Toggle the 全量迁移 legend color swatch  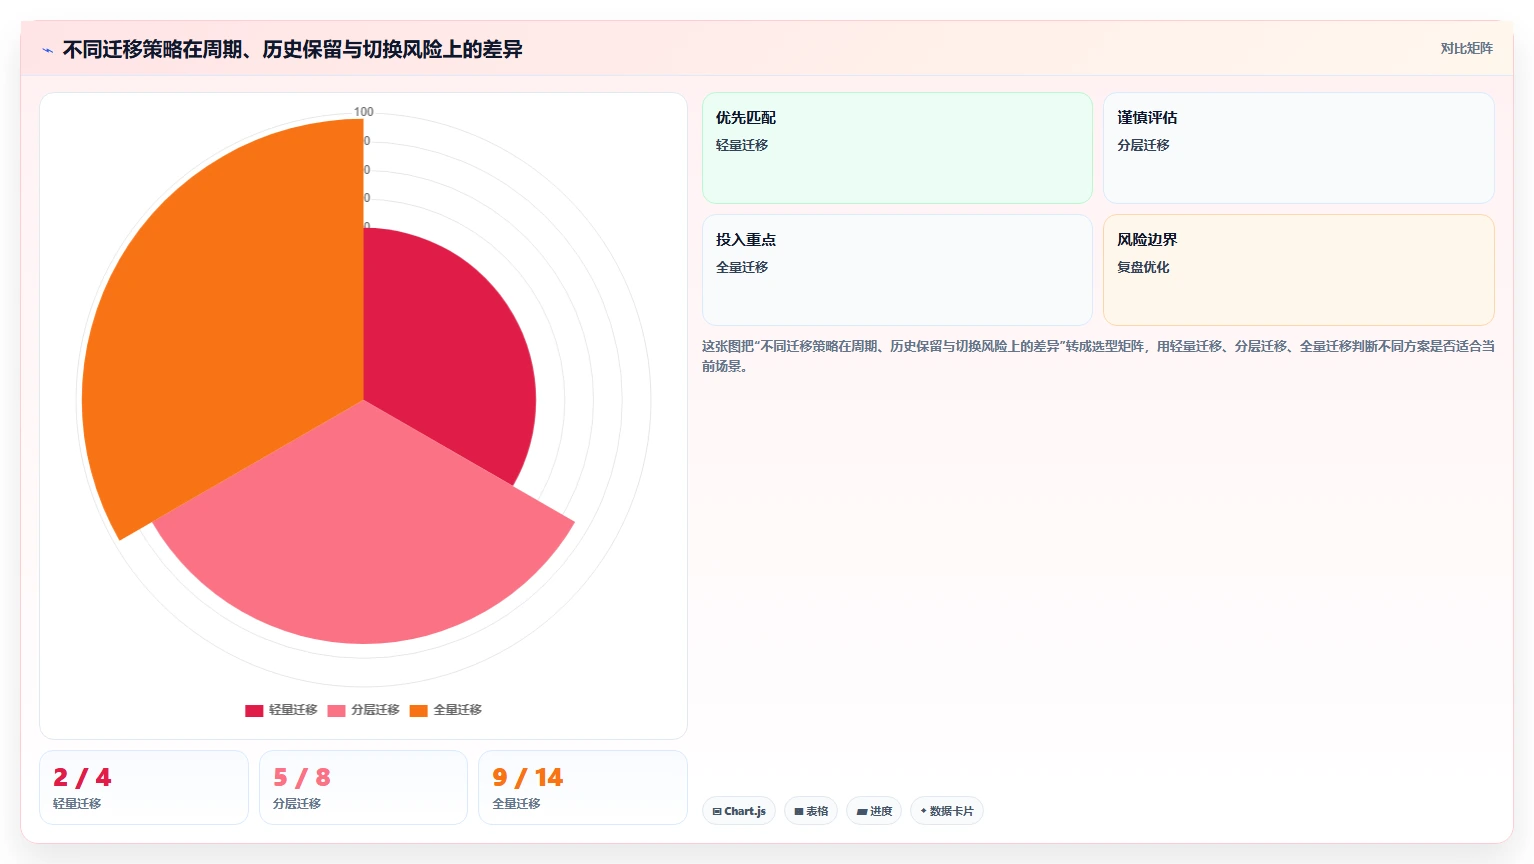click(x=418, y=711)
